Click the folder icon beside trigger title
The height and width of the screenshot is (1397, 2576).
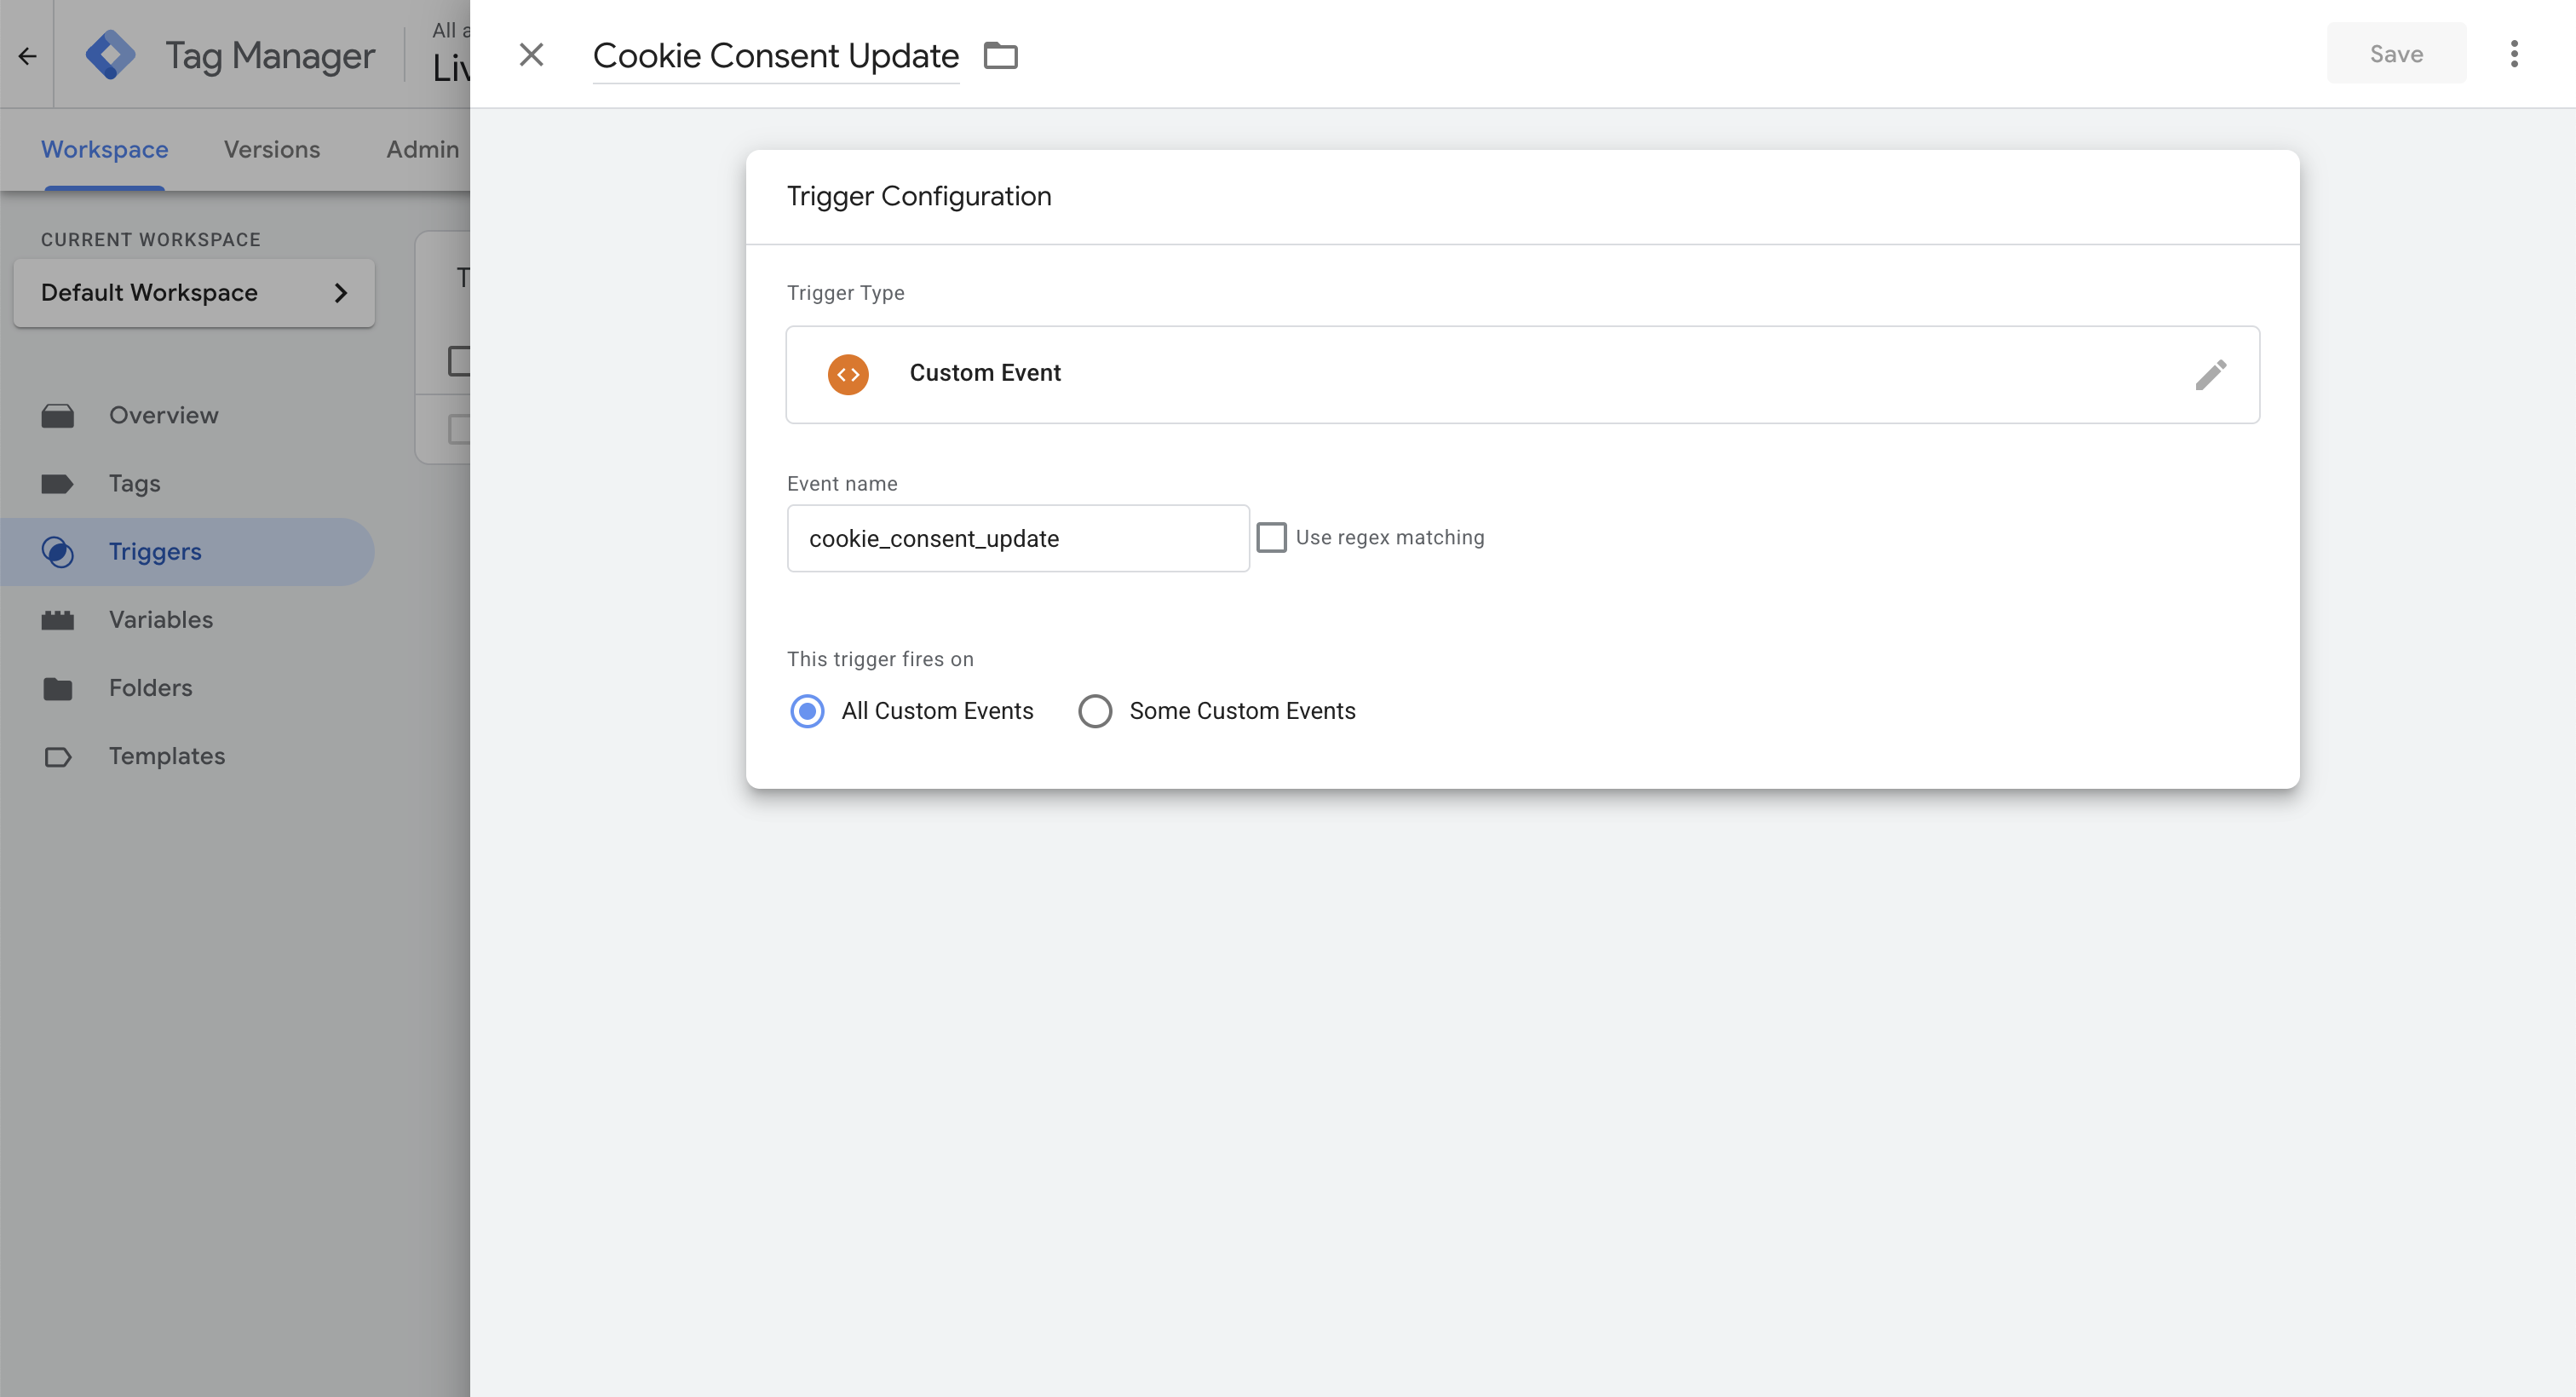click(1000, 55)
